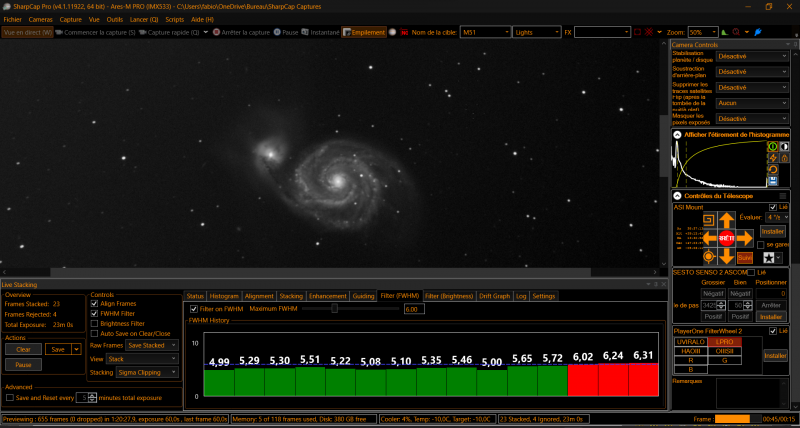Click the left arrow on telescope control pad
The image size is (800, 428).
pyautogui.click(x=710, y=238)
